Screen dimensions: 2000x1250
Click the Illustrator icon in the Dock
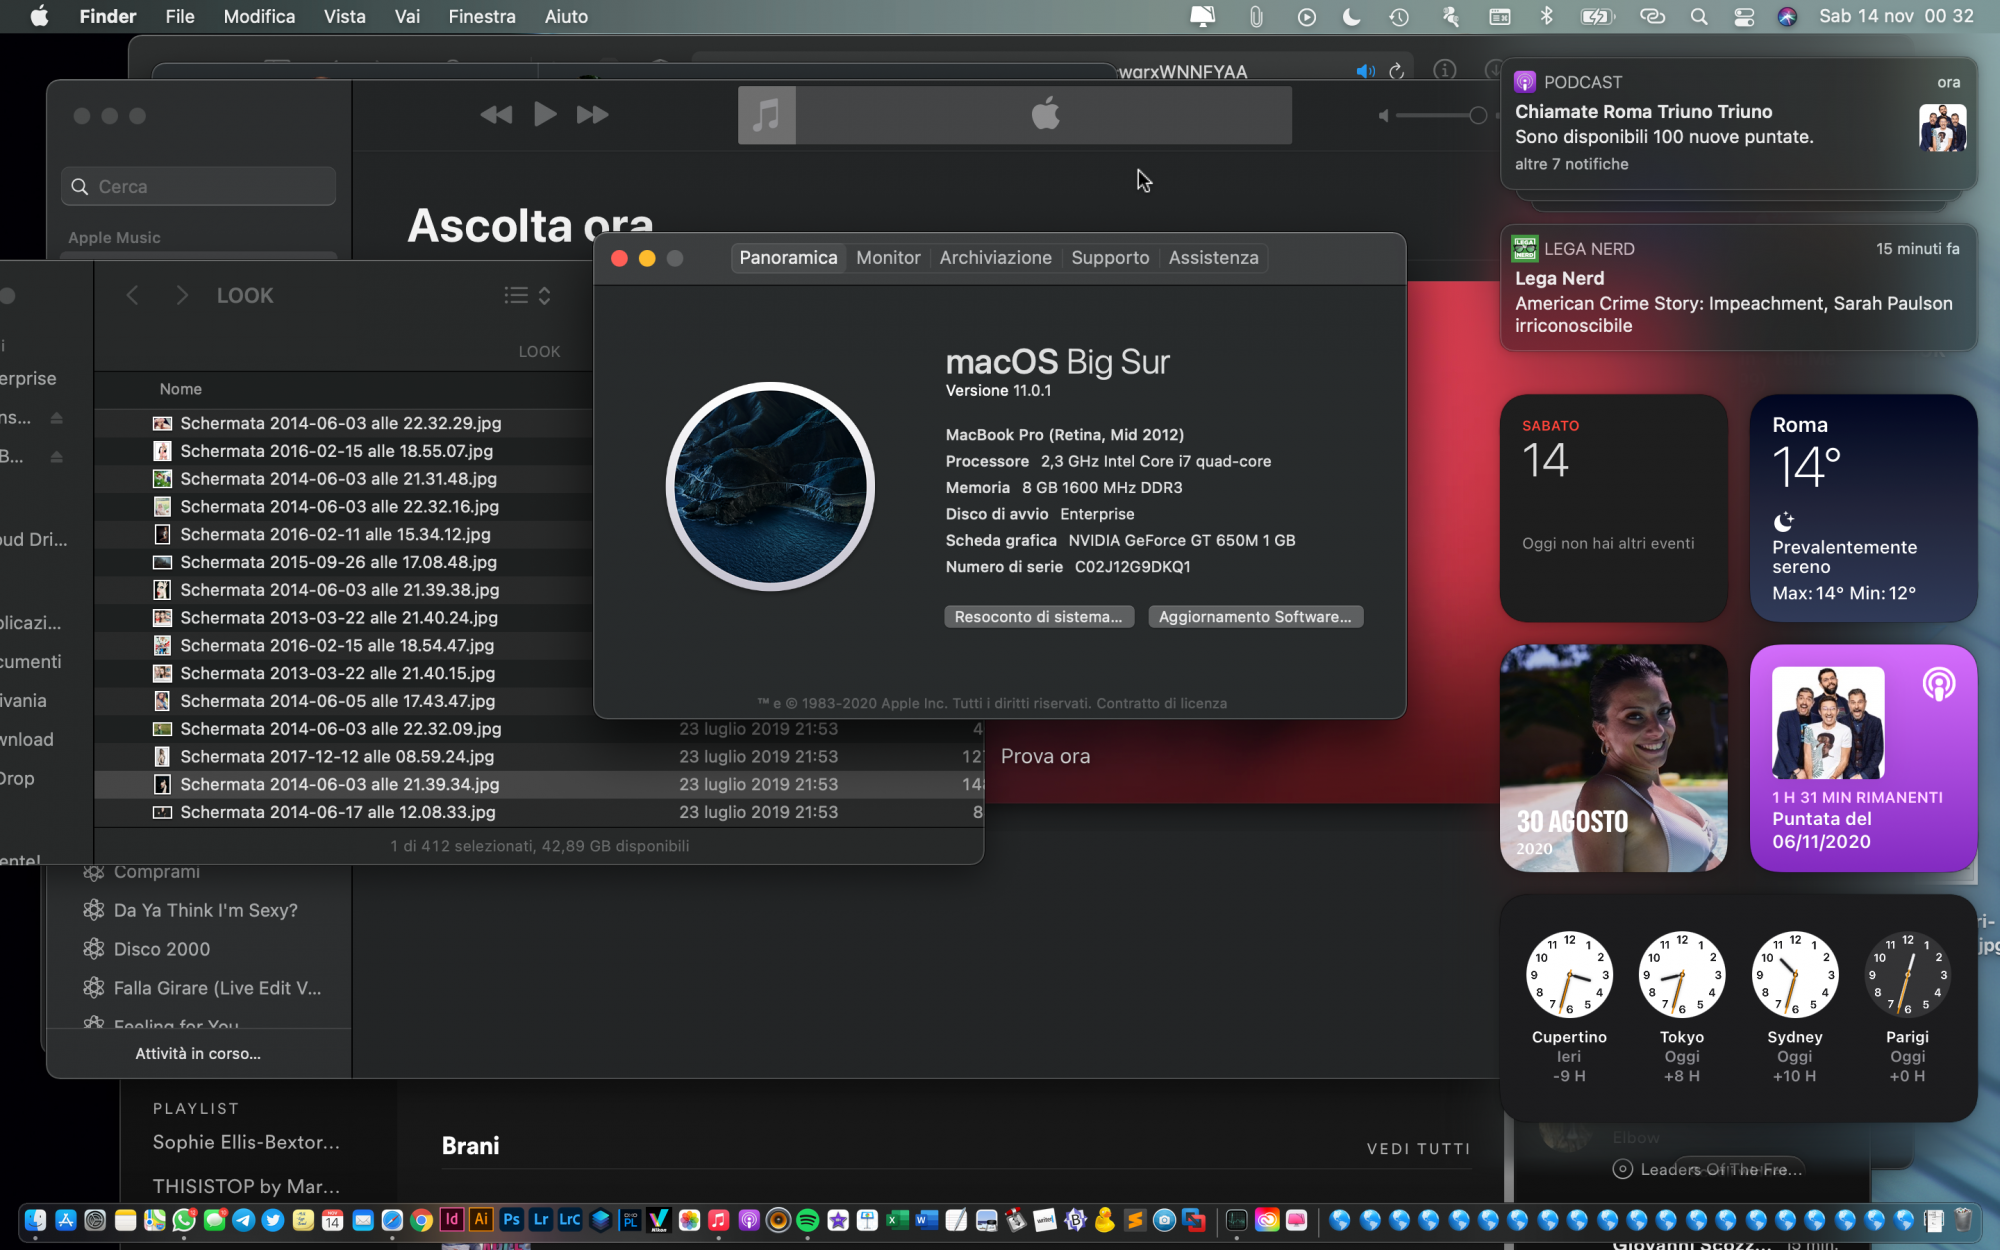click(481, 1219)
